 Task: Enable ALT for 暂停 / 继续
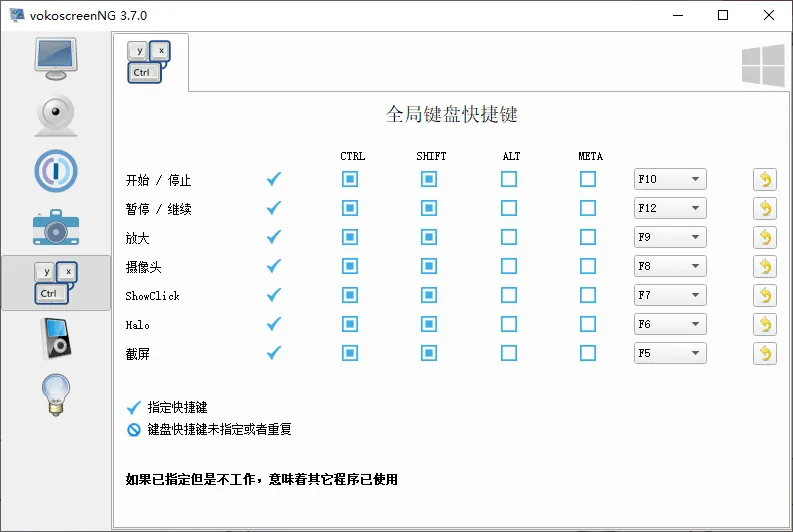(x=509, y=208)
